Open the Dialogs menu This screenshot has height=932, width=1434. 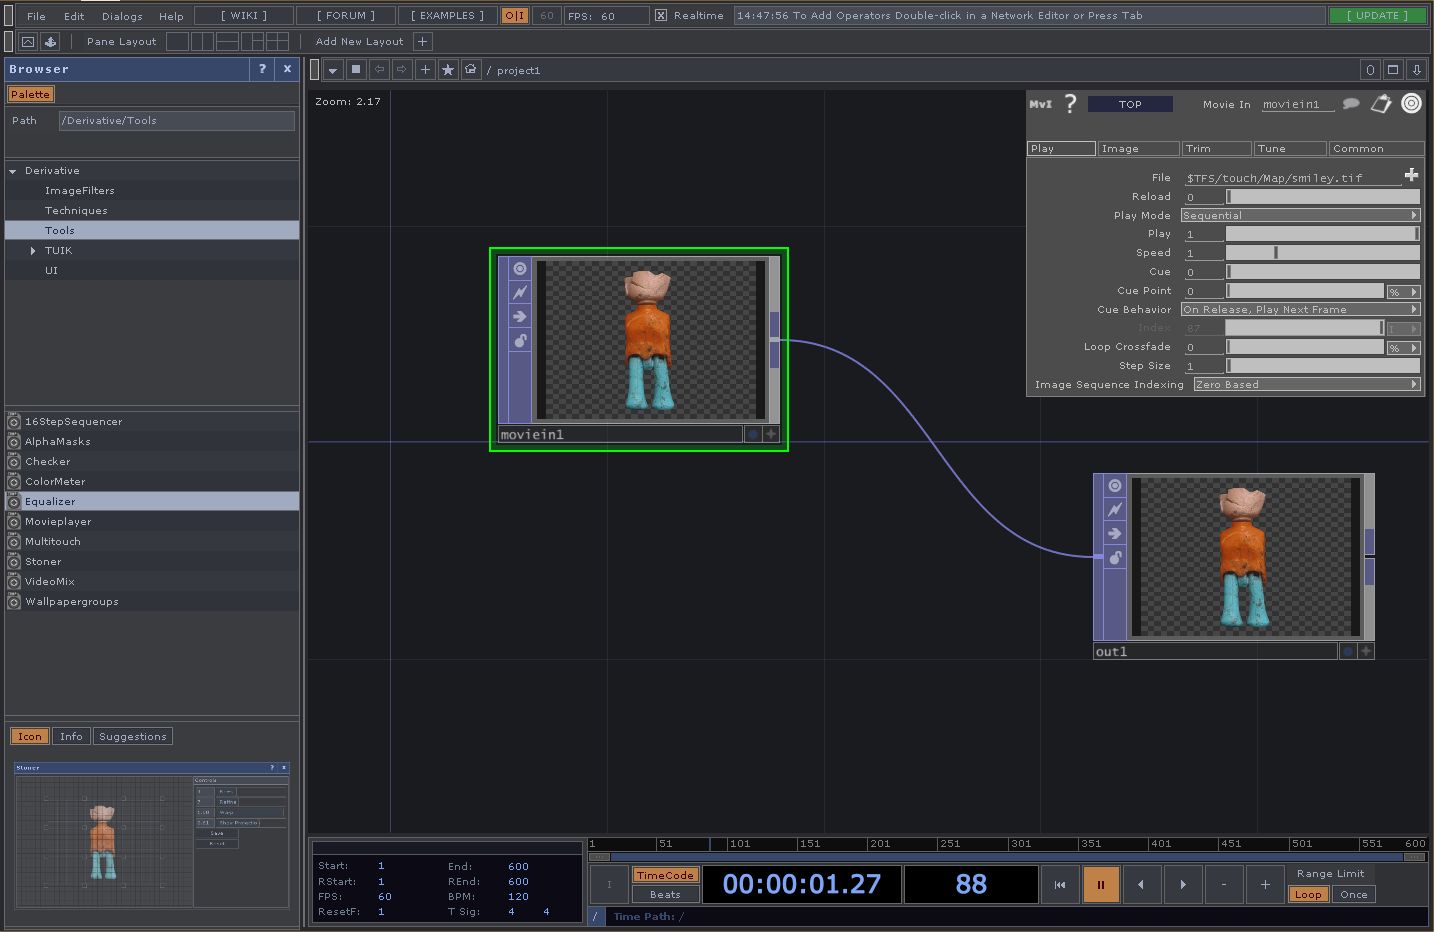coord(122,15)
